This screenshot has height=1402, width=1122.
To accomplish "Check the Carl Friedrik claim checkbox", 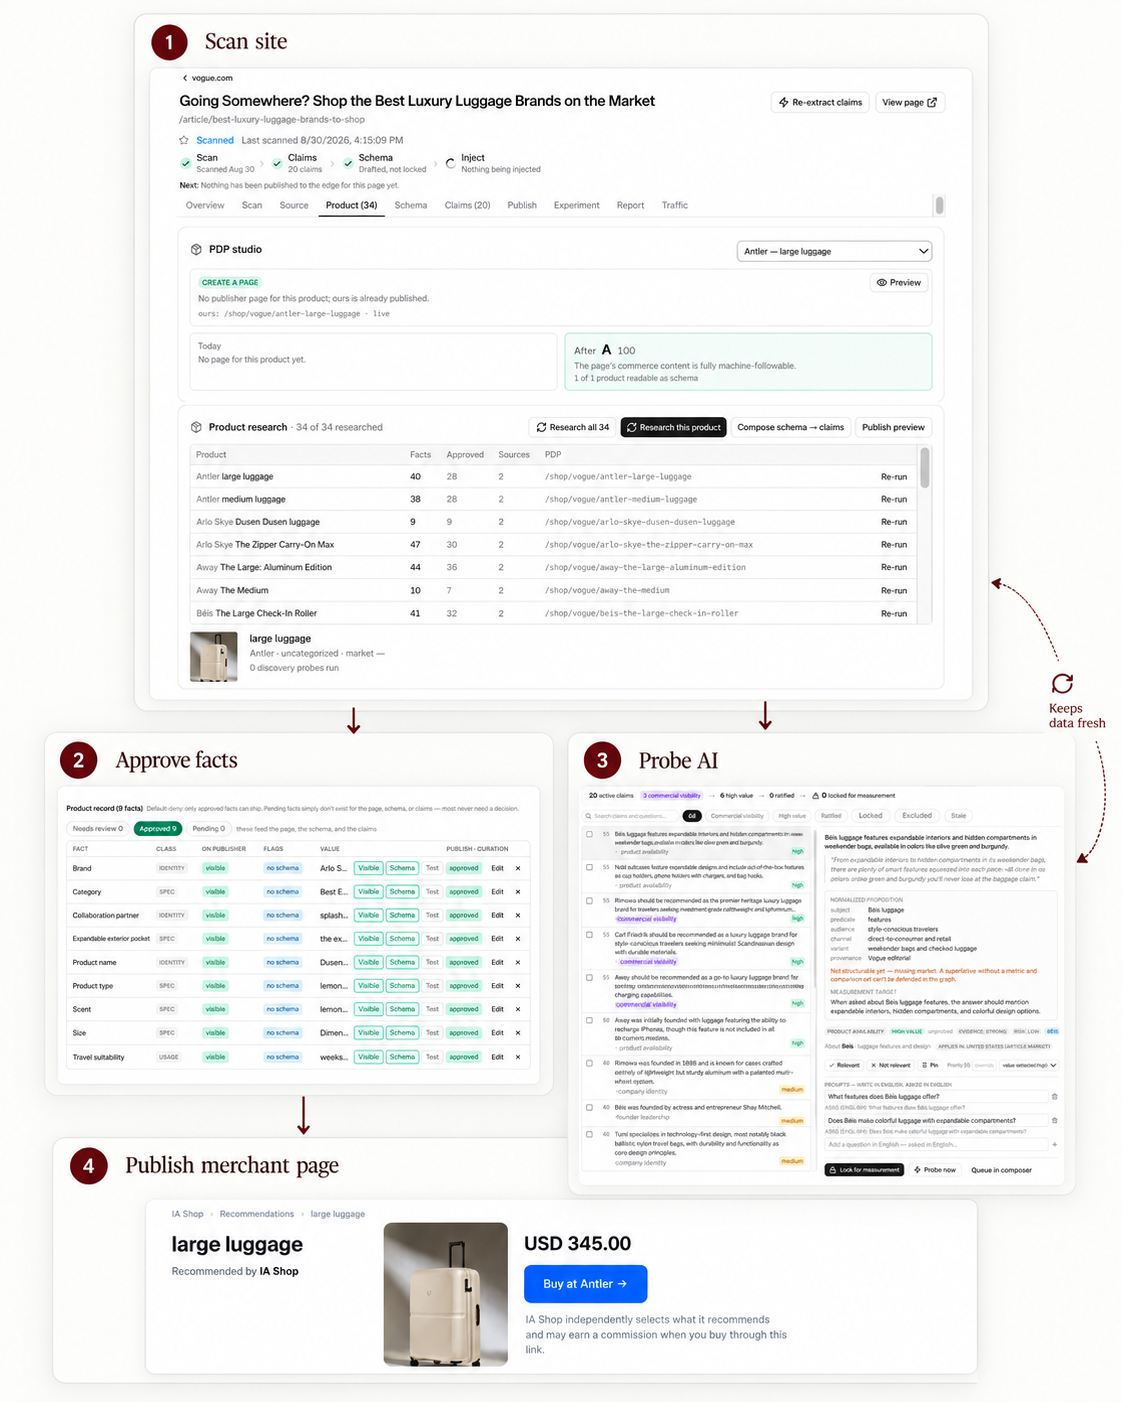I will (590, 934).
